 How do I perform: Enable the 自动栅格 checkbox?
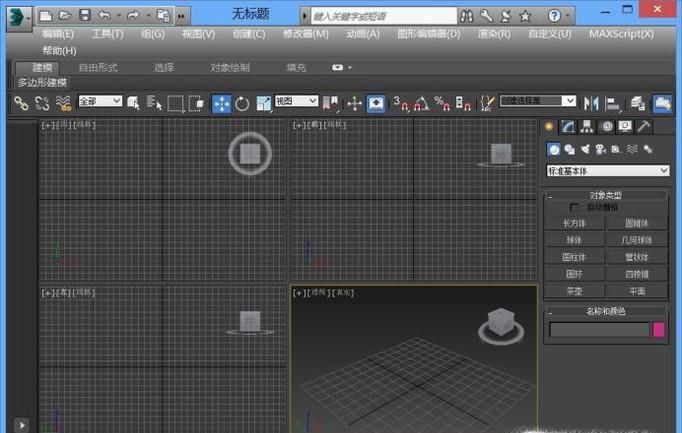(574, 207)
